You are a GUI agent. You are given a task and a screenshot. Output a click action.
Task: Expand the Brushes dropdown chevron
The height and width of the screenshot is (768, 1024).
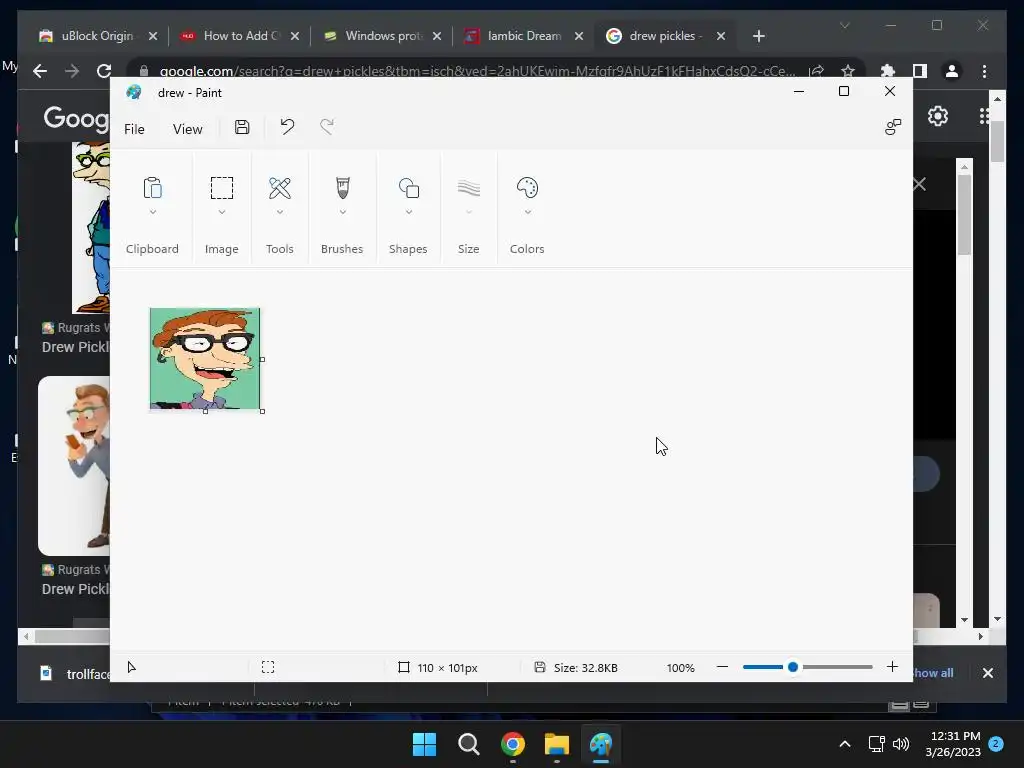tap(342, 212)
